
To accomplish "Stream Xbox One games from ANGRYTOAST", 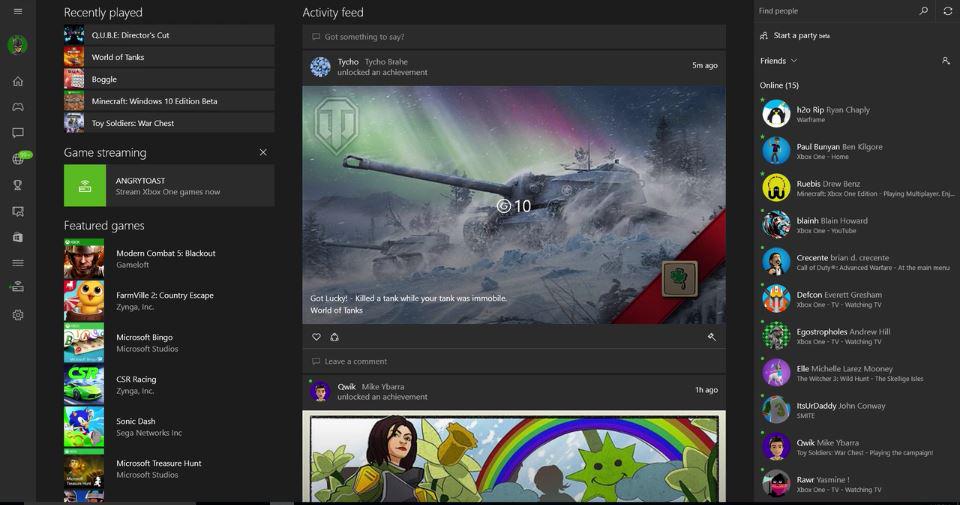I will 169,186.
